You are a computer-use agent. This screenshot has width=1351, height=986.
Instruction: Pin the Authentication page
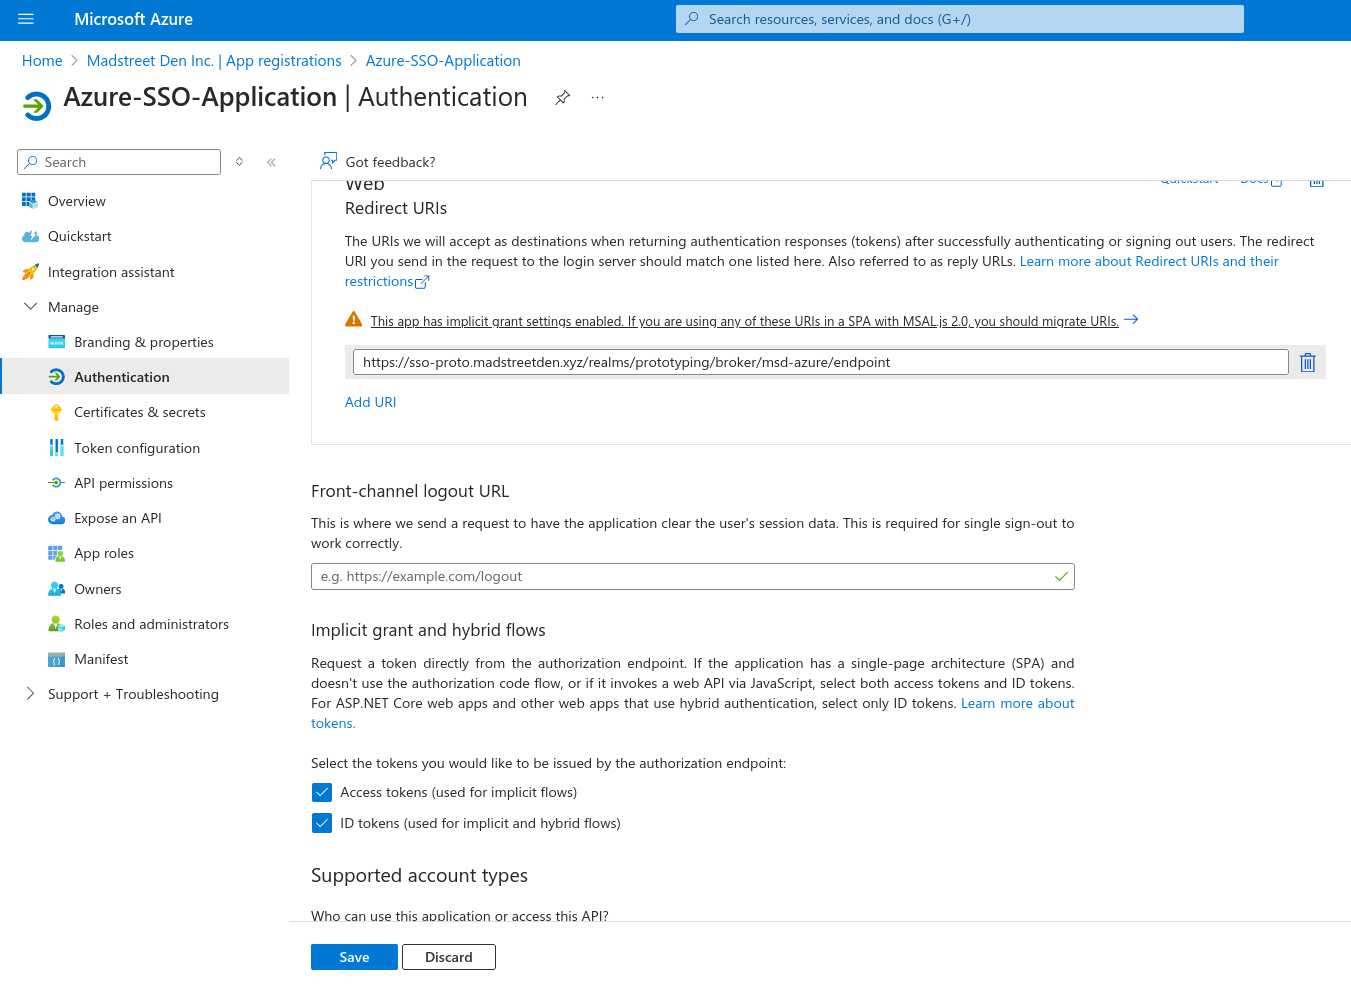coord(563,98)
